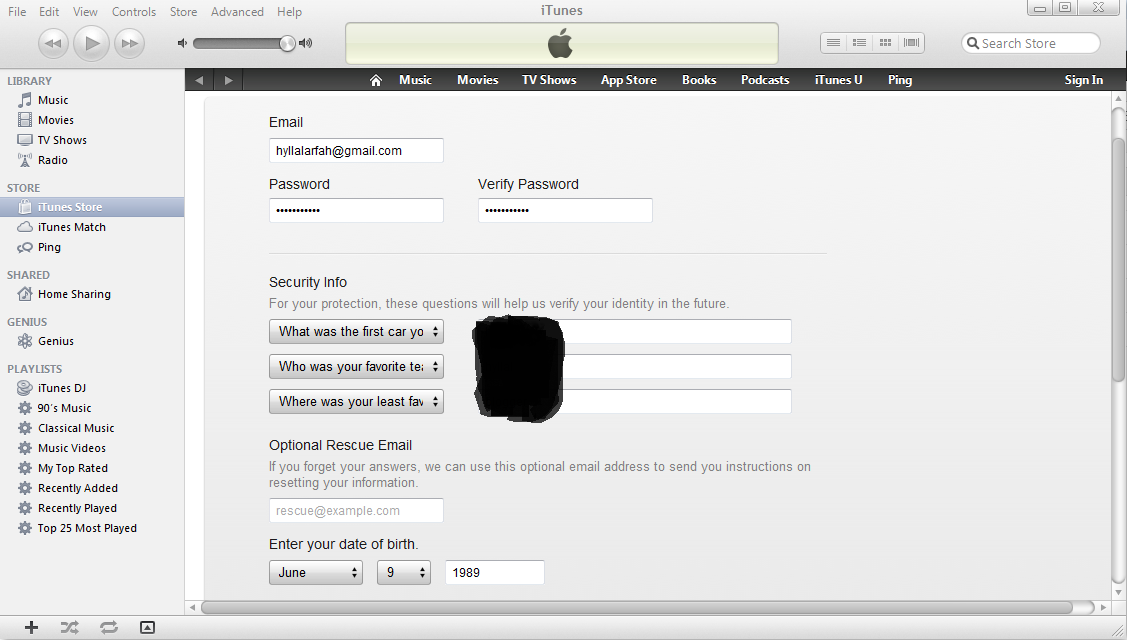Click the volume slider knob
This screenshot has width=1127, height=640.
(x=287, y=43)
